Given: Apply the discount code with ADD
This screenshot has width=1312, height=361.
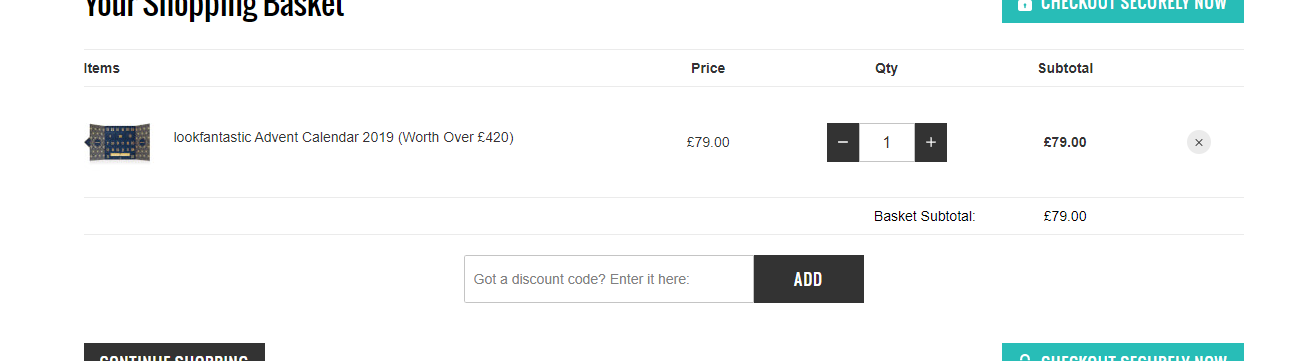Looking at the screenshot, I should pyautogui.click(x=809, y=279).
